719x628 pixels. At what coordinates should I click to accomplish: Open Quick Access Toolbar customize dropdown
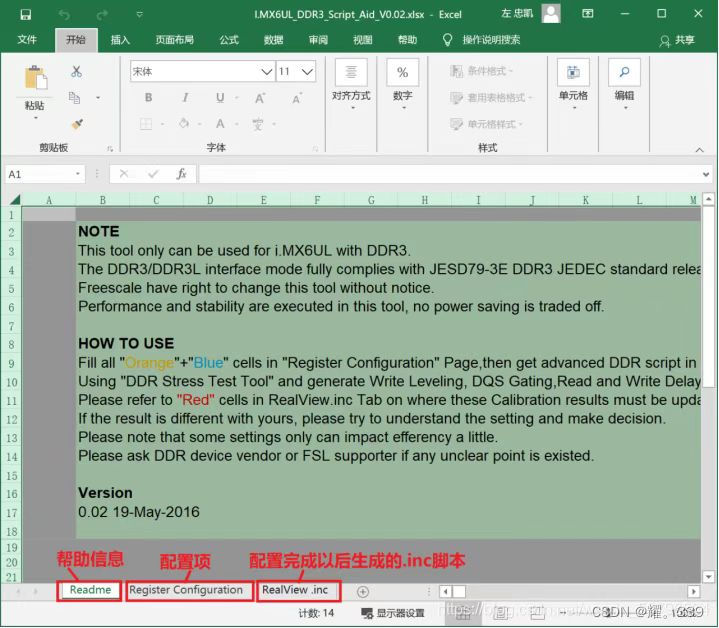coord(139,15)
